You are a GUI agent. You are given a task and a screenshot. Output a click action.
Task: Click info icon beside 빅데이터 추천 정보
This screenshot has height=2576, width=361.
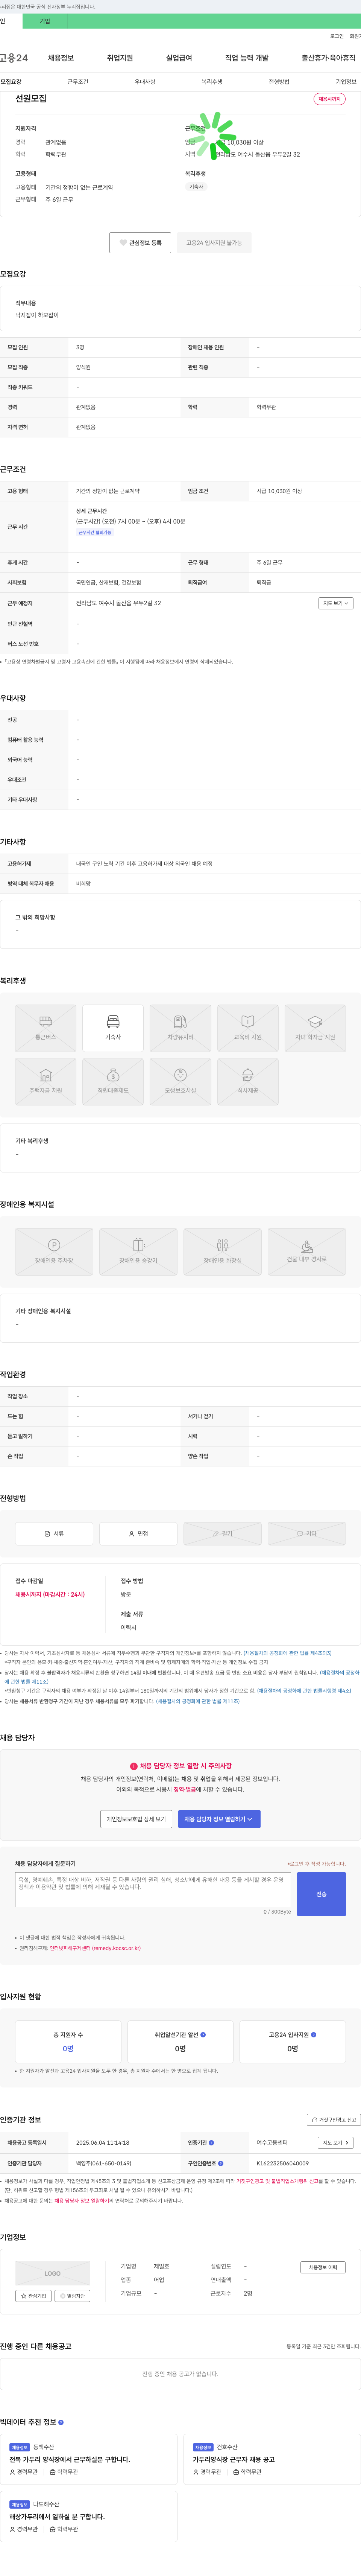coord(61,2422)
